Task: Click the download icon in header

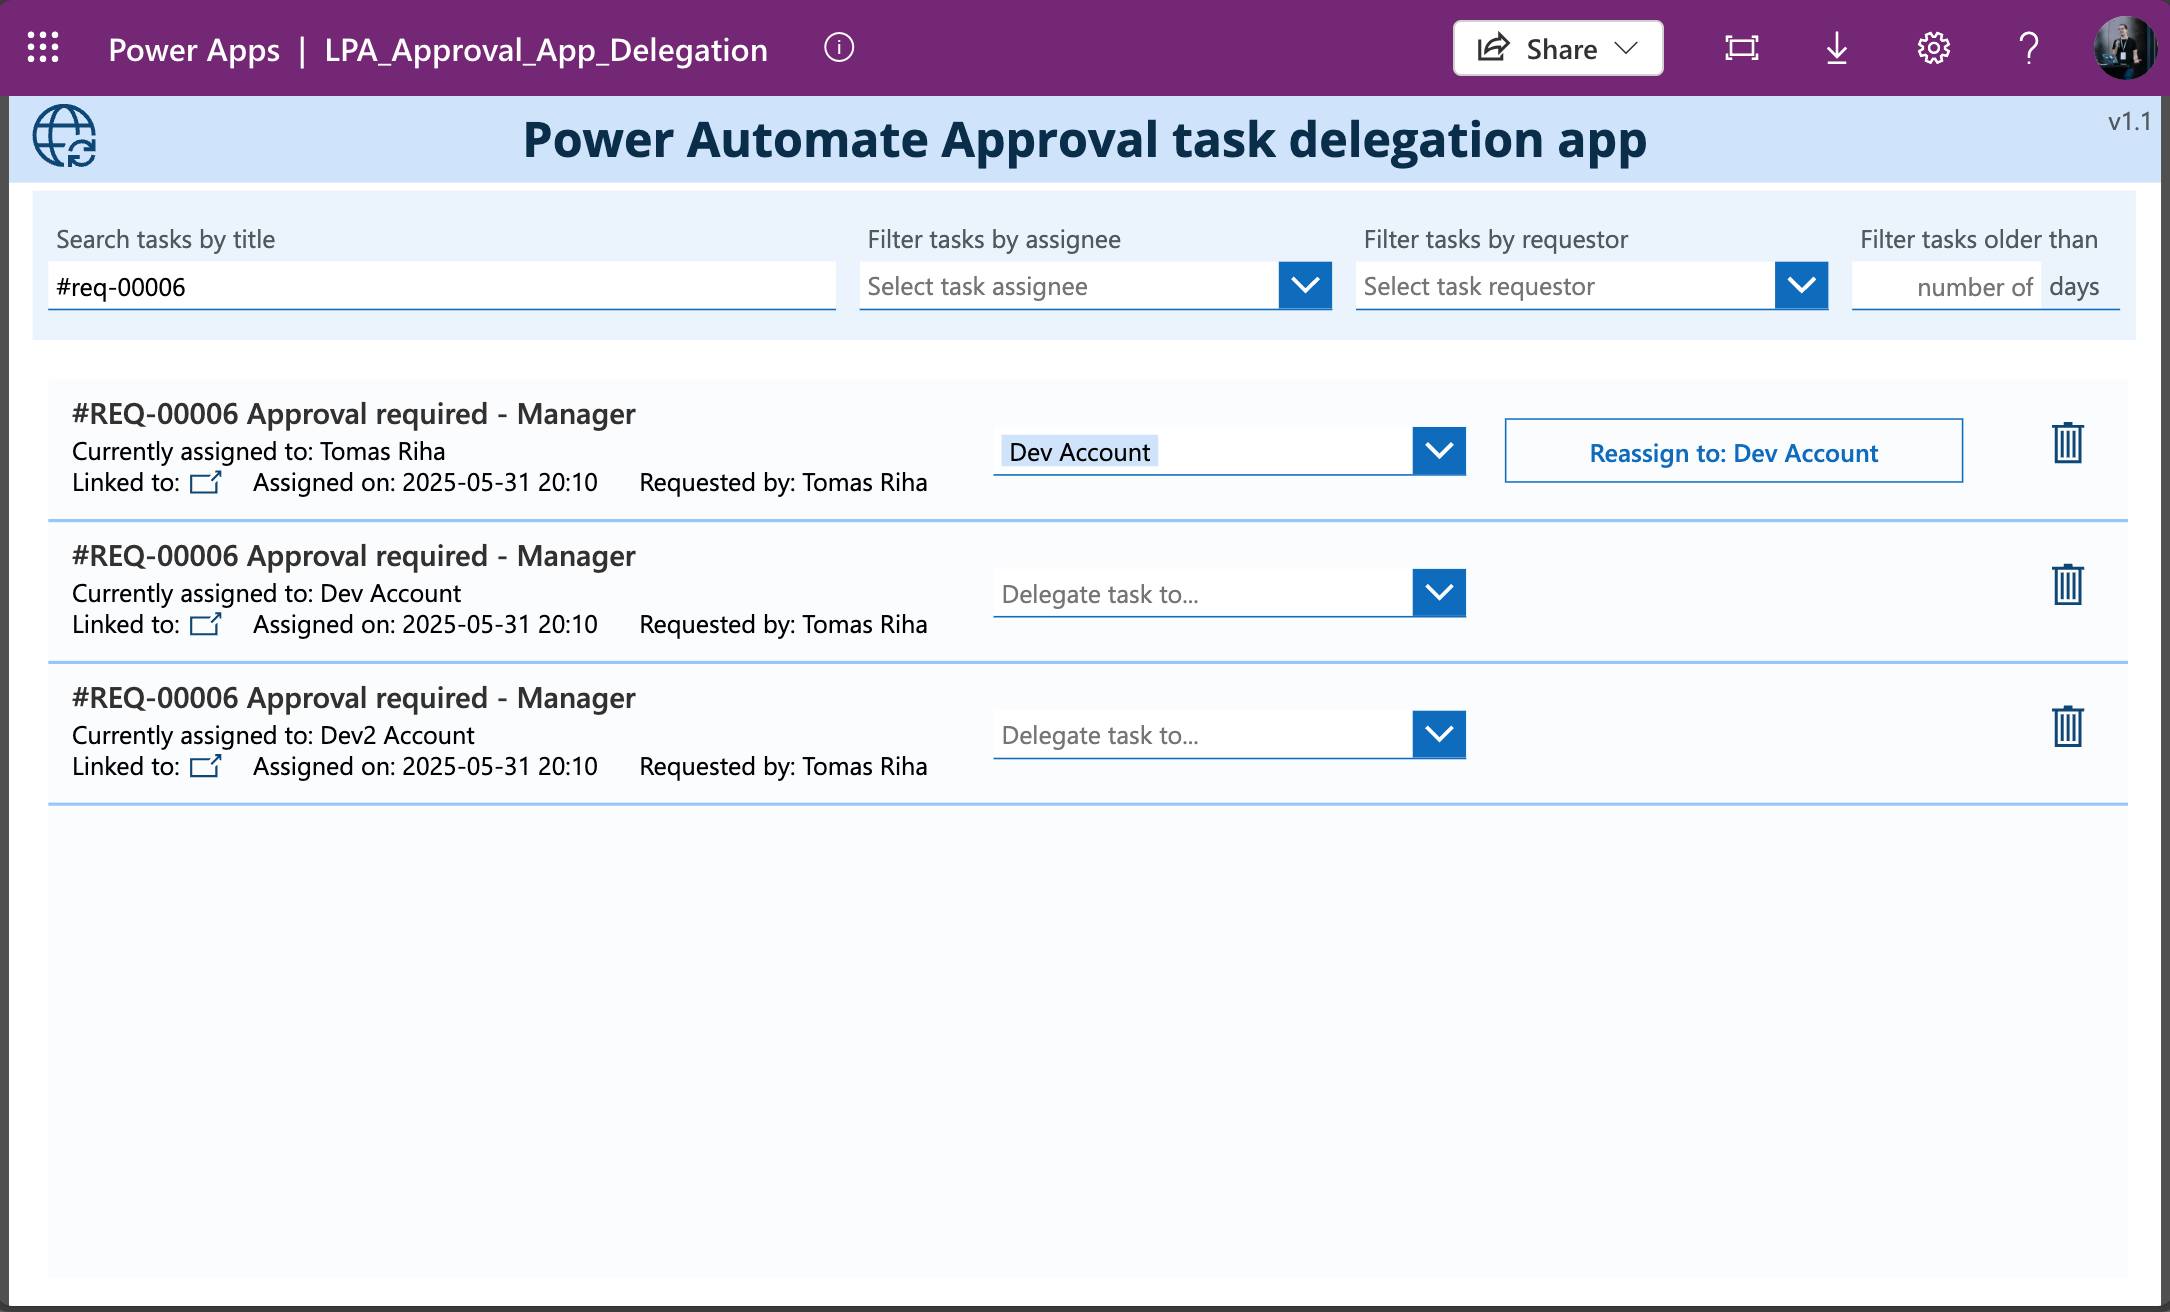Action: 1837,48
